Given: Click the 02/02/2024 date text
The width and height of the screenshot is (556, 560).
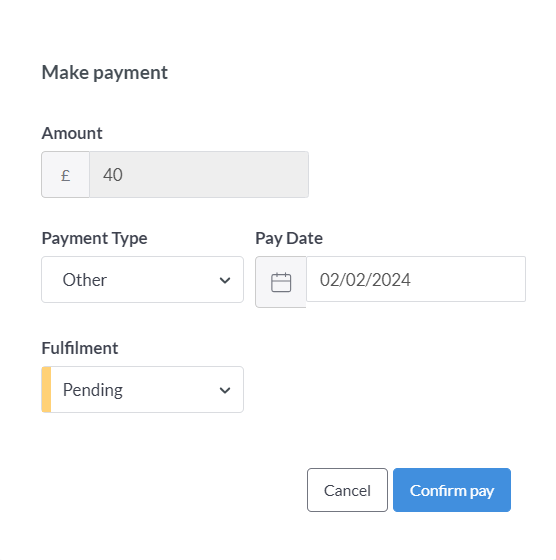Looking at the screenshot, I should [x=365, y=280].
